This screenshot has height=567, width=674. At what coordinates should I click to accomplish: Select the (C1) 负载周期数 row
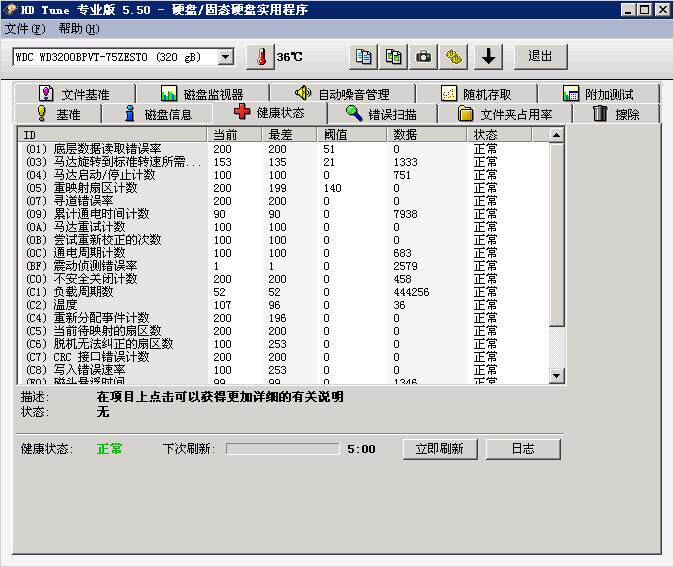tap(285, 292)
